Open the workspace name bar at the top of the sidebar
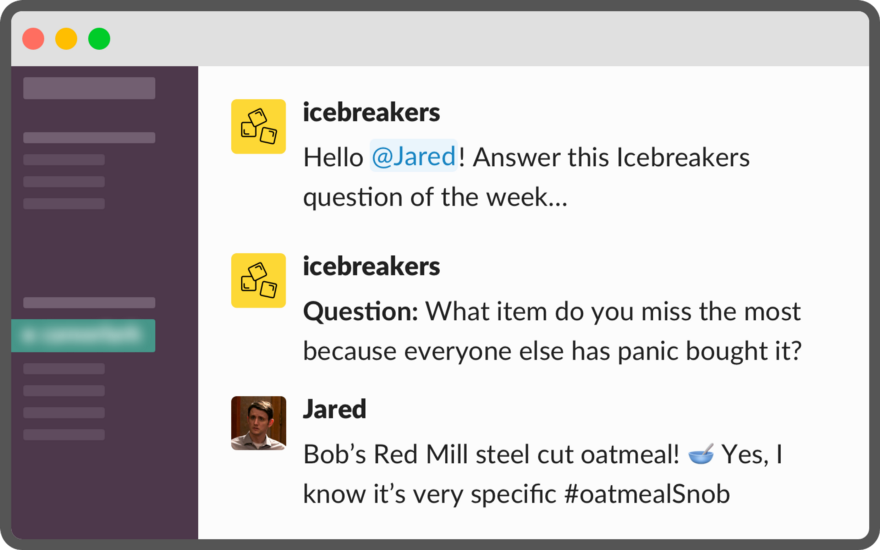880x550 pixels. click(89, 88)
